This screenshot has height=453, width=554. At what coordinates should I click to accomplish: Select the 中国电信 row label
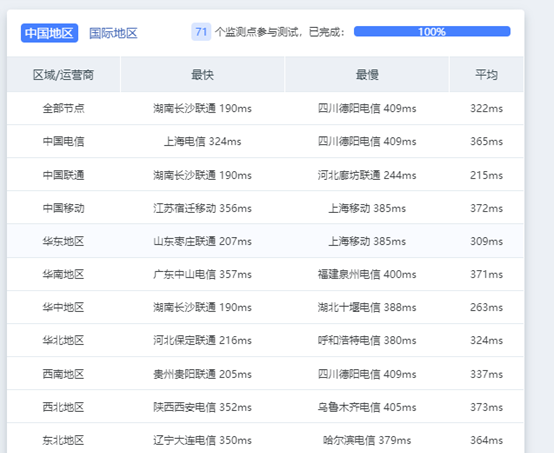64,141
